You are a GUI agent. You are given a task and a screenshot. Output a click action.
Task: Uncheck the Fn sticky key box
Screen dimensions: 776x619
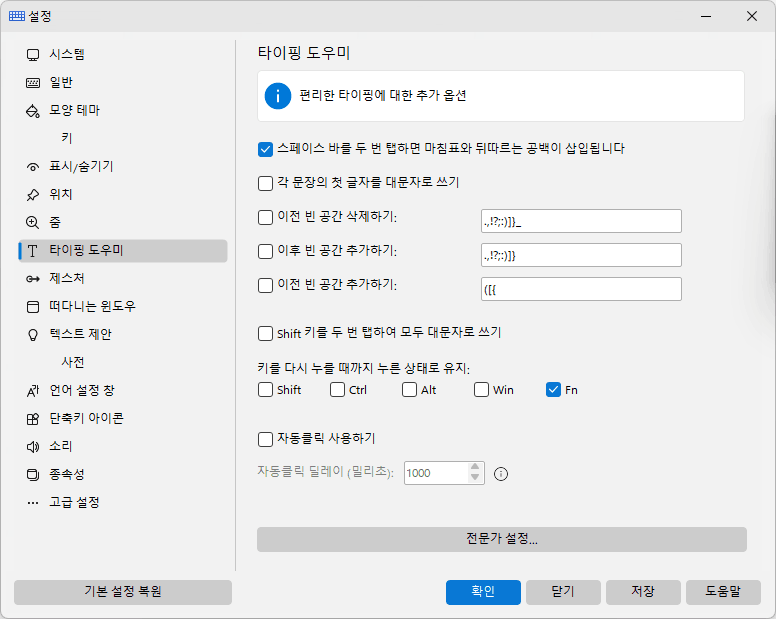click(x=553, y=390)
